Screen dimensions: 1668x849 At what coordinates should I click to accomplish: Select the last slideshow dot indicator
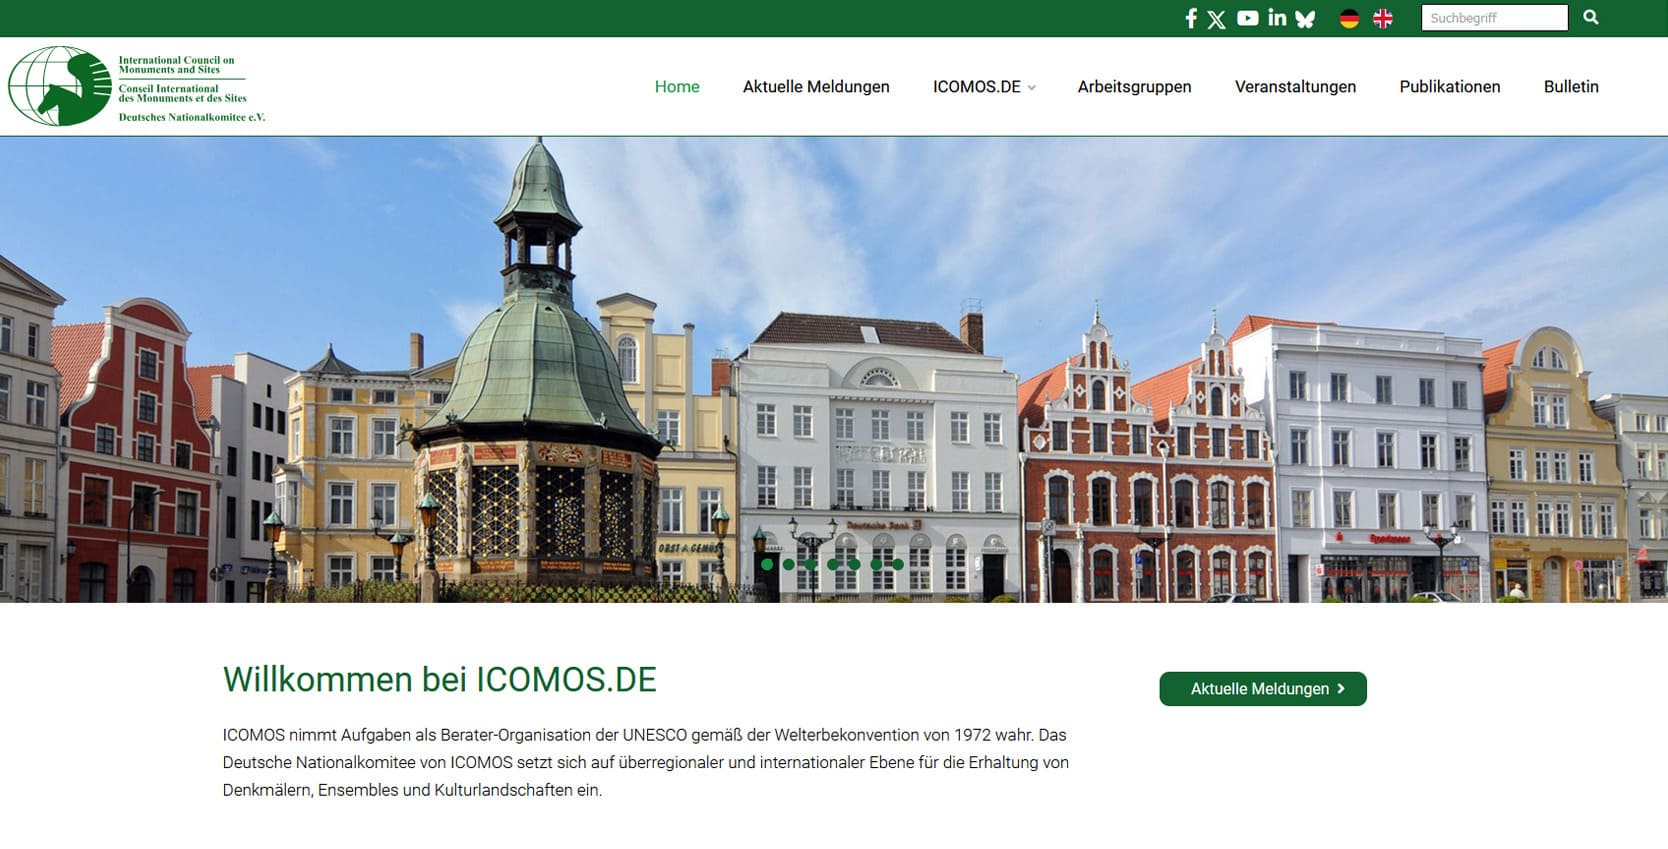[x=898, y=564]
